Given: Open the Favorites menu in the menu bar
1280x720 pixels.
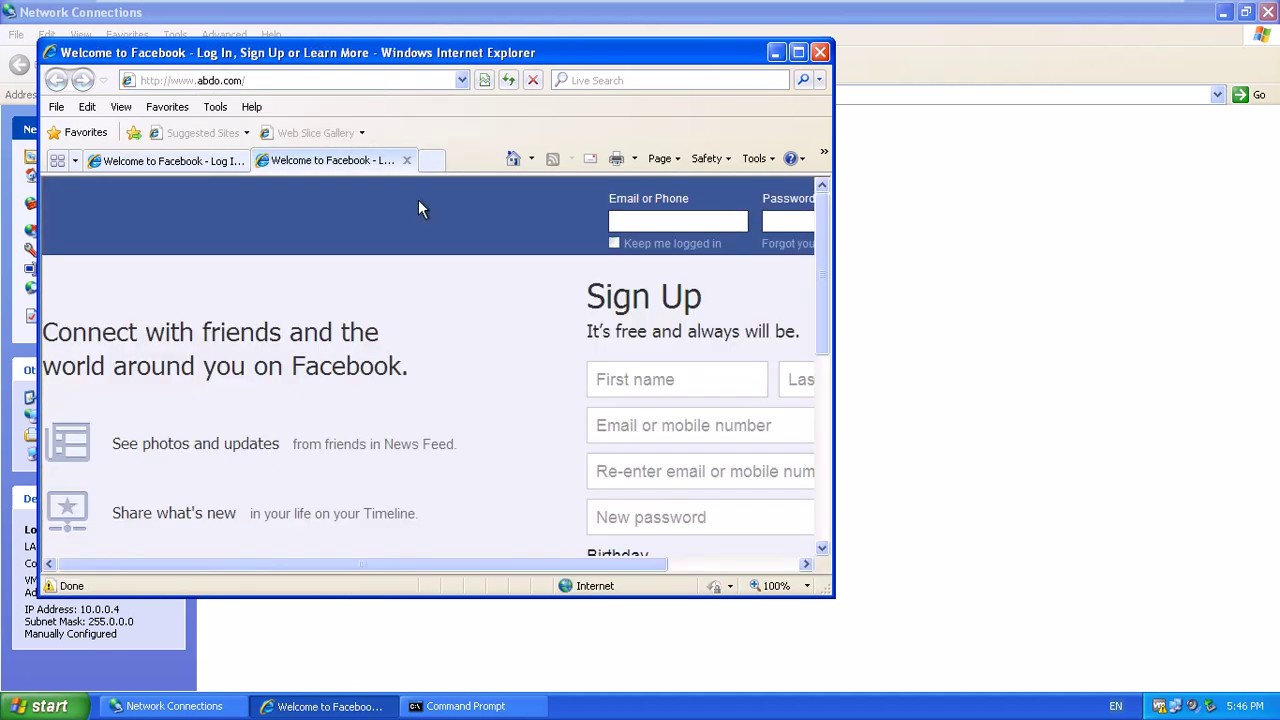Looking at the screenshot, I should [x=167, y=107].
